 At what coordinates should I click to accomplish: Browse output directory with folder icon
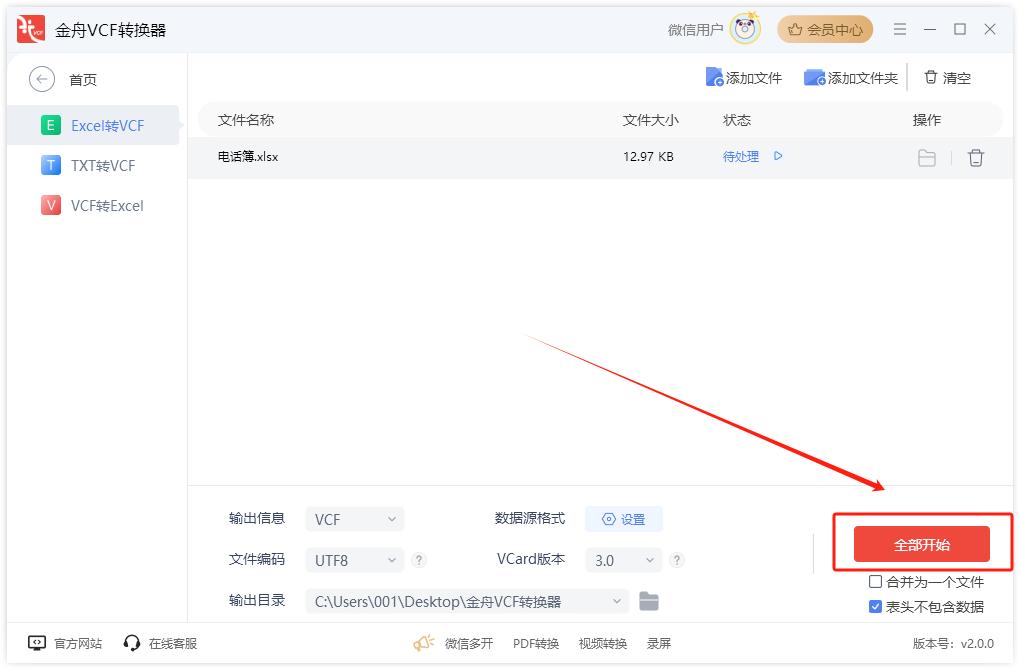649,601
